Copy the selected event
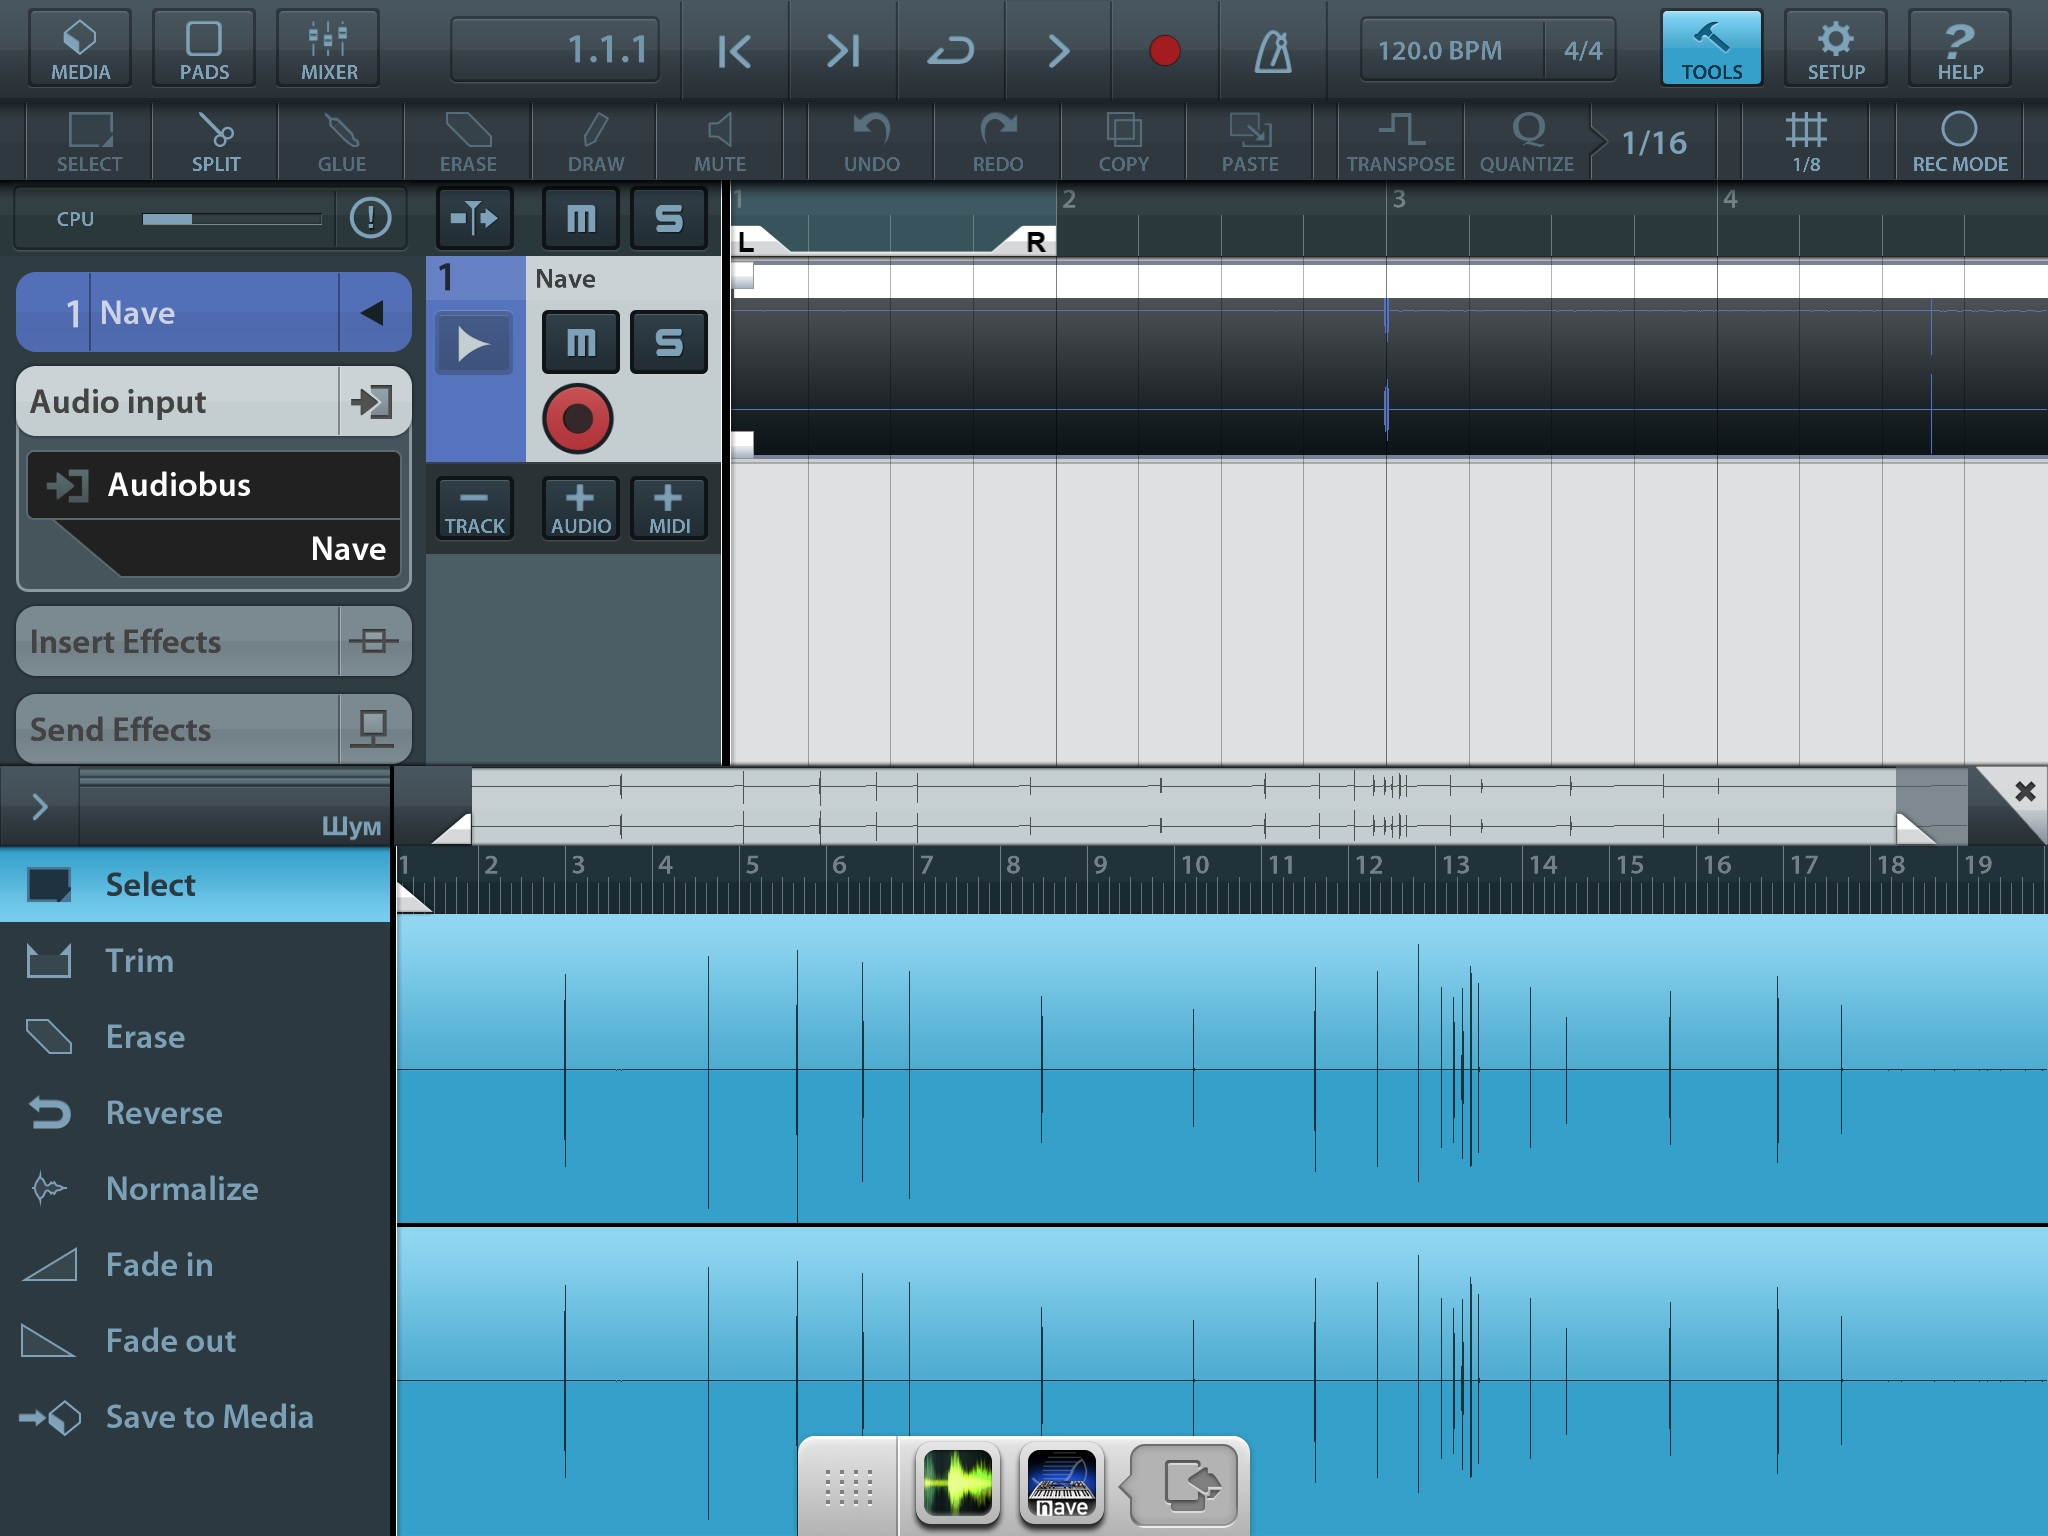2048x1536 pixels. pos(1124,142)
